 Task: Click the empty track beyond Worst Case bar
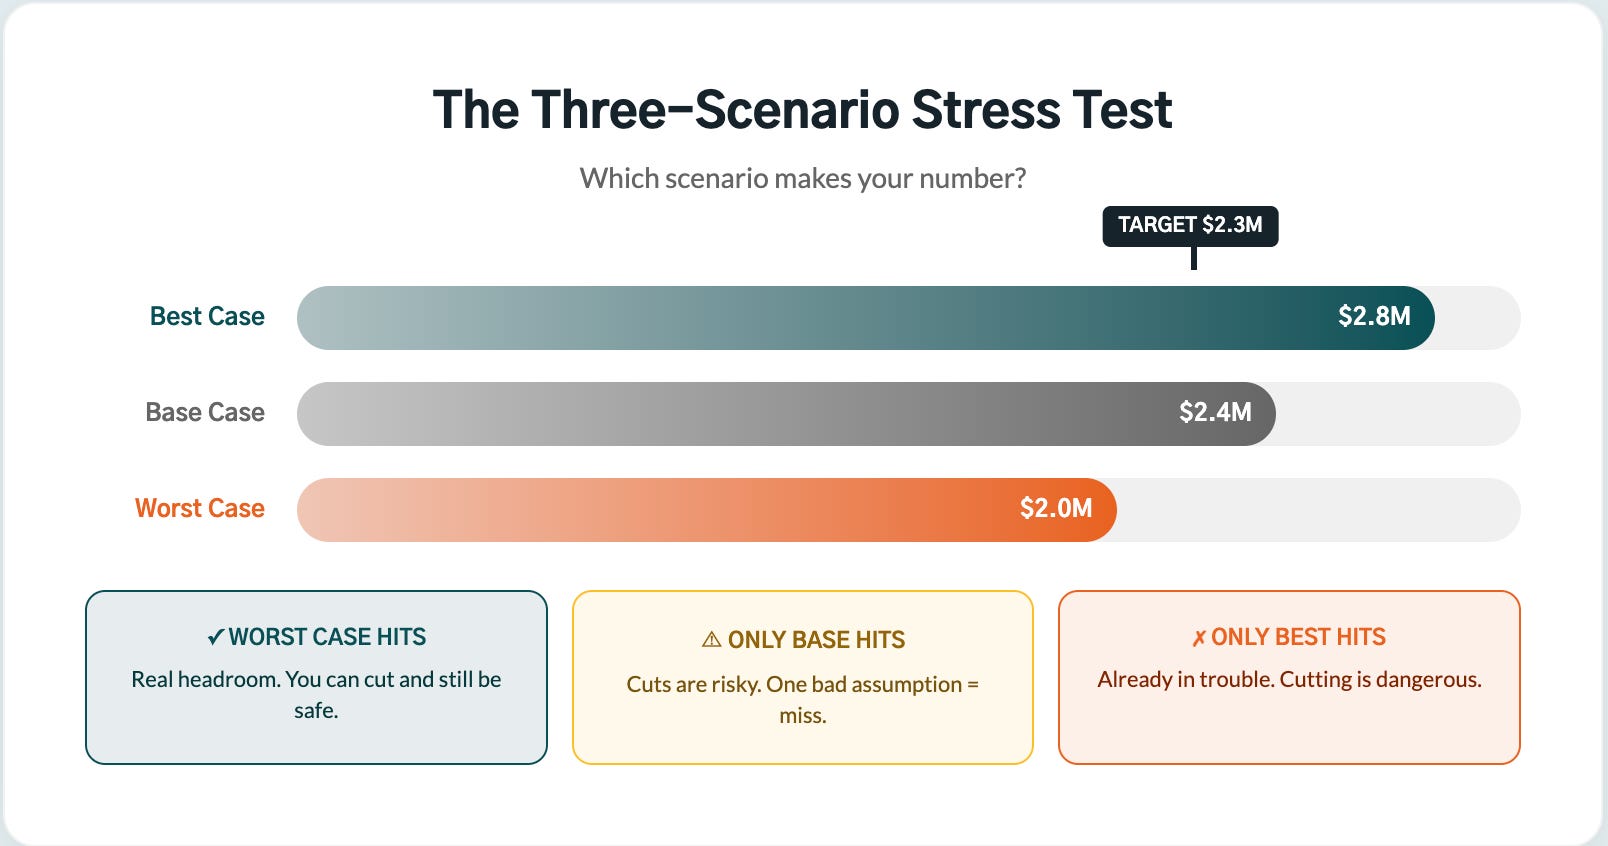click(x=1318, y=510)
